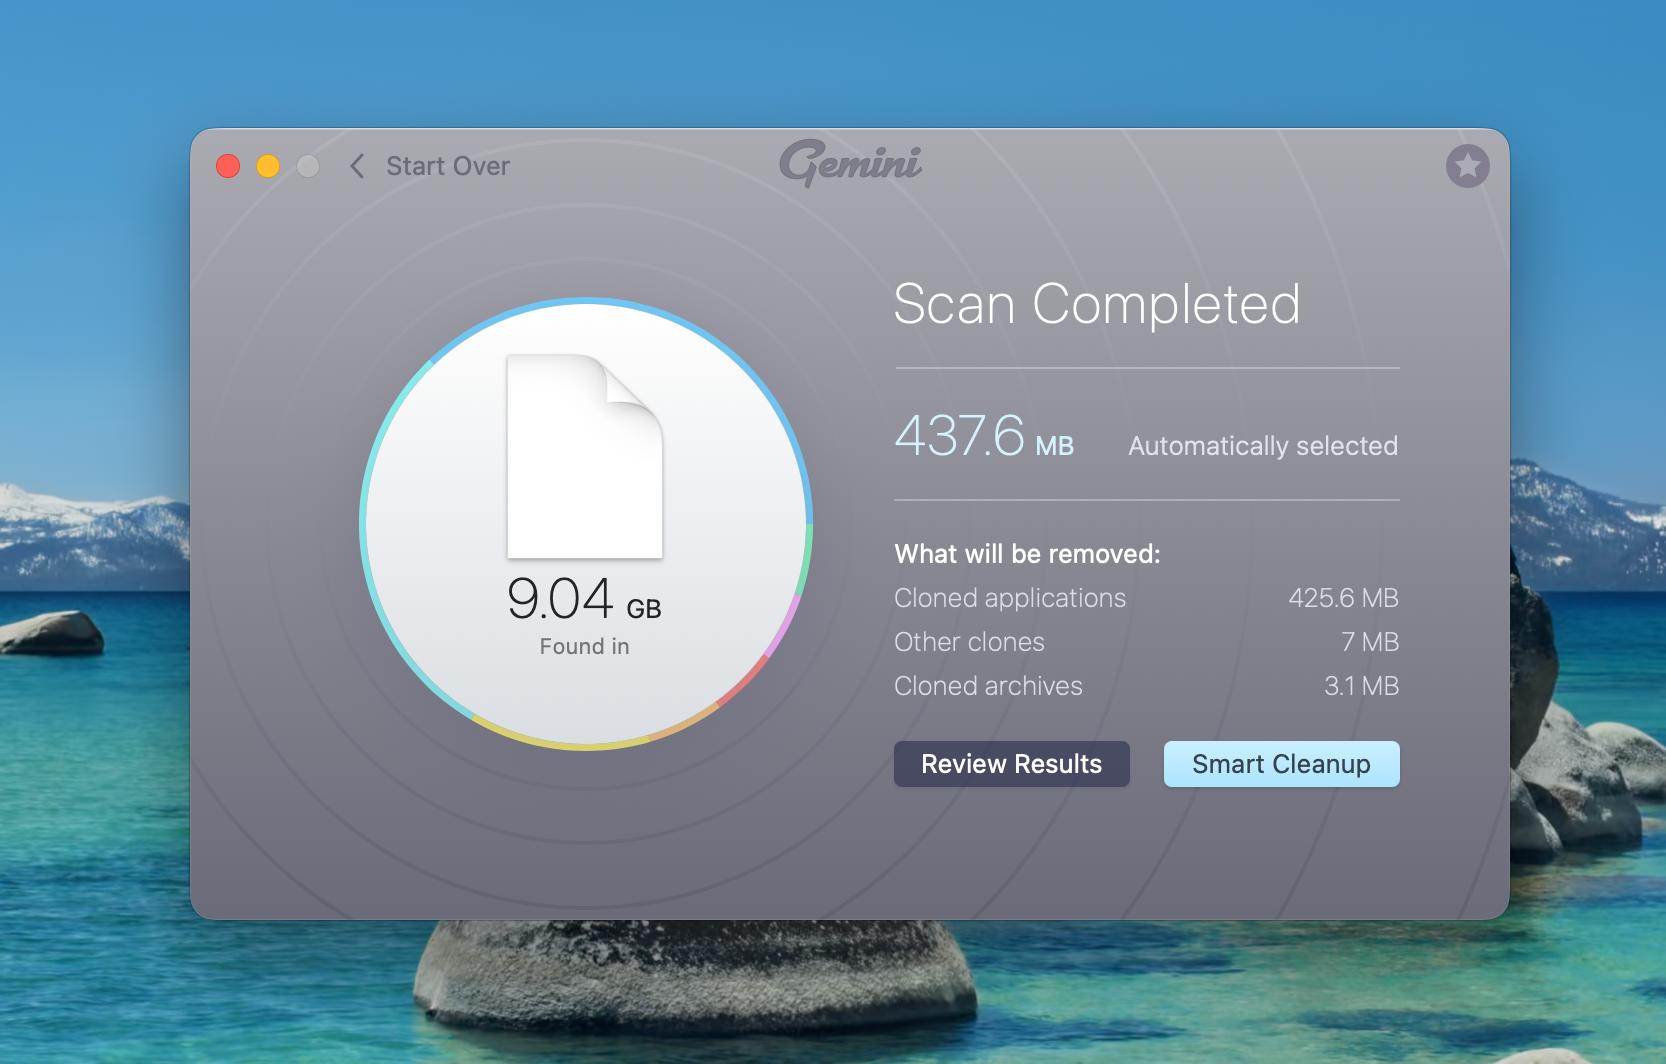1666x1064 pixels.
Task: Click the Gemini logo in title bar
Action: click(x=850, y=164)
